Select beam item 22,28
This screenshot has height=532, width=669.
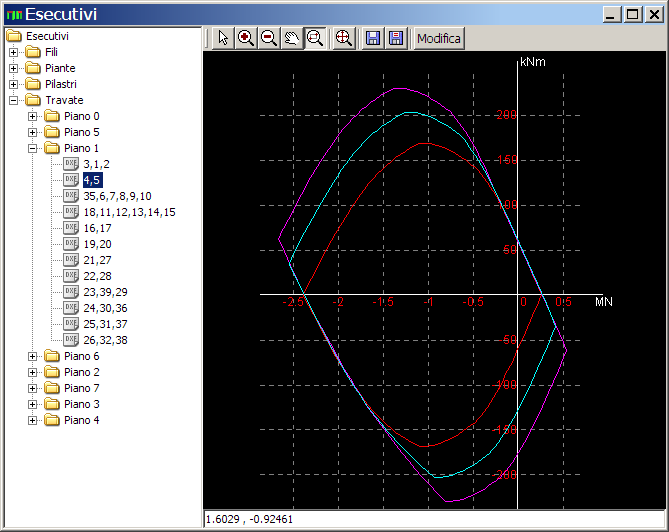(97, 276)
